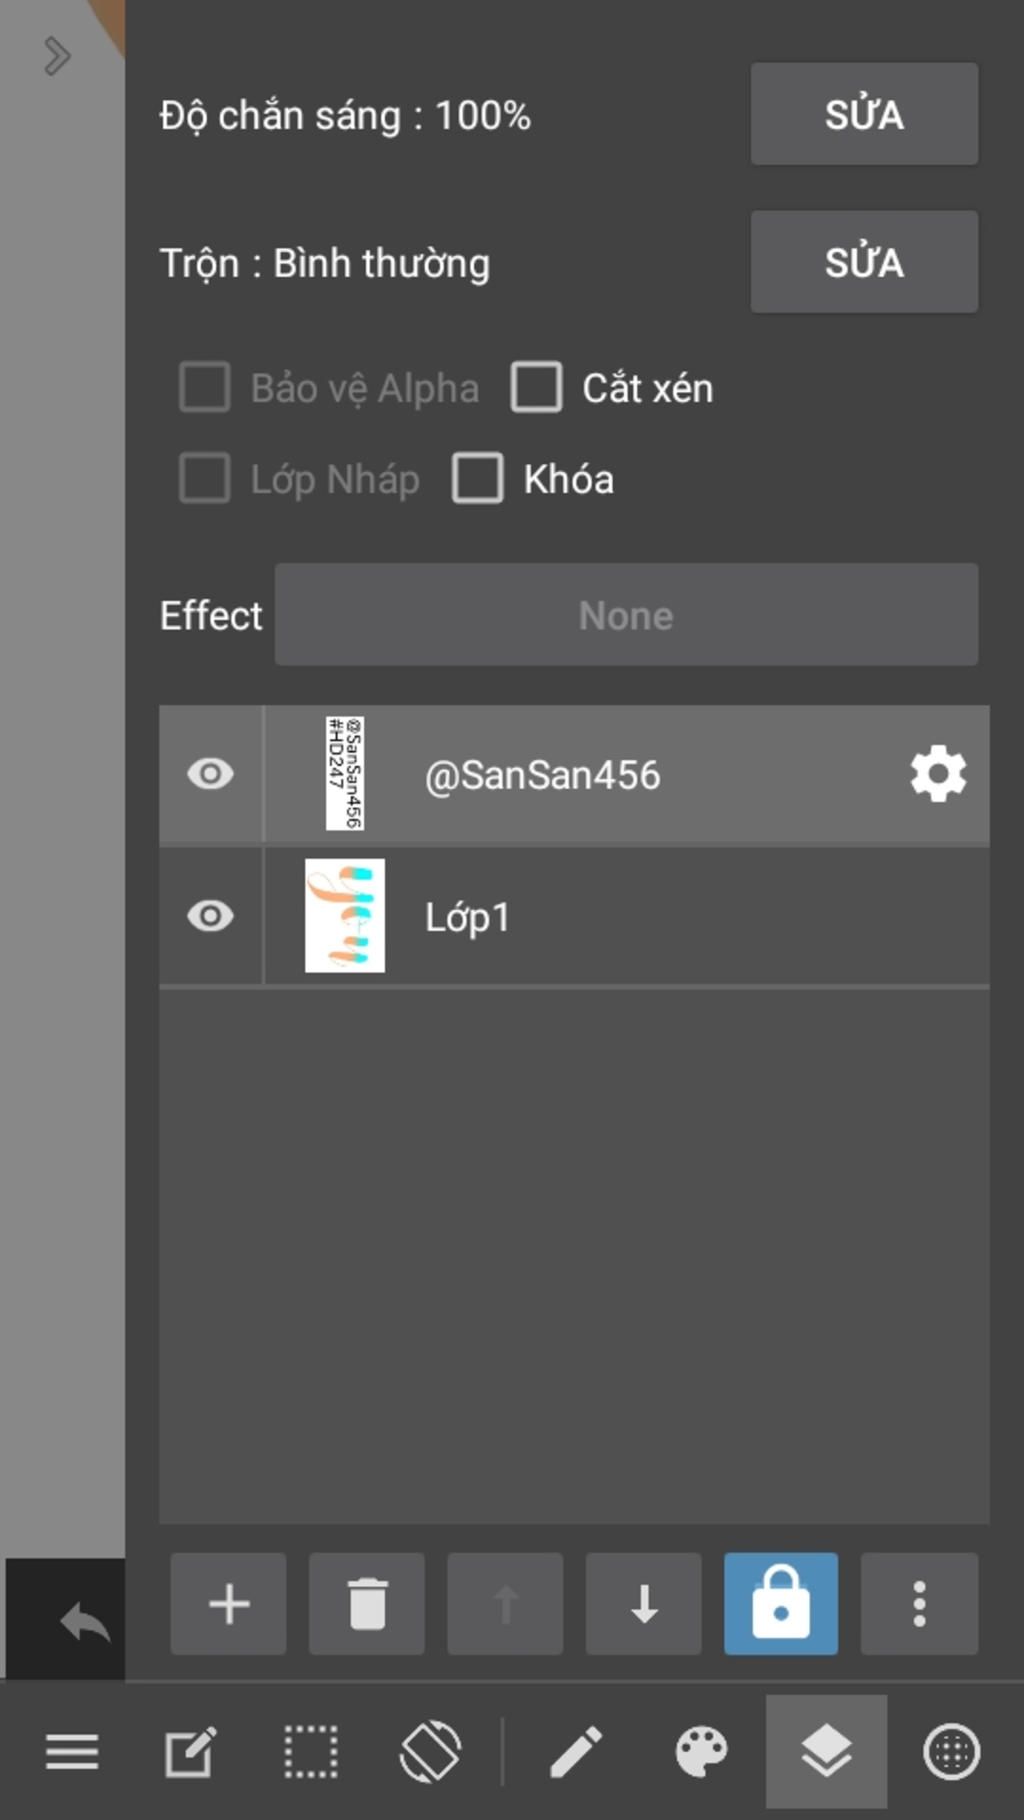Viewport: 1024px width, 1820px height.
Task: Open the hamburger main menu
Action: 72,1752
